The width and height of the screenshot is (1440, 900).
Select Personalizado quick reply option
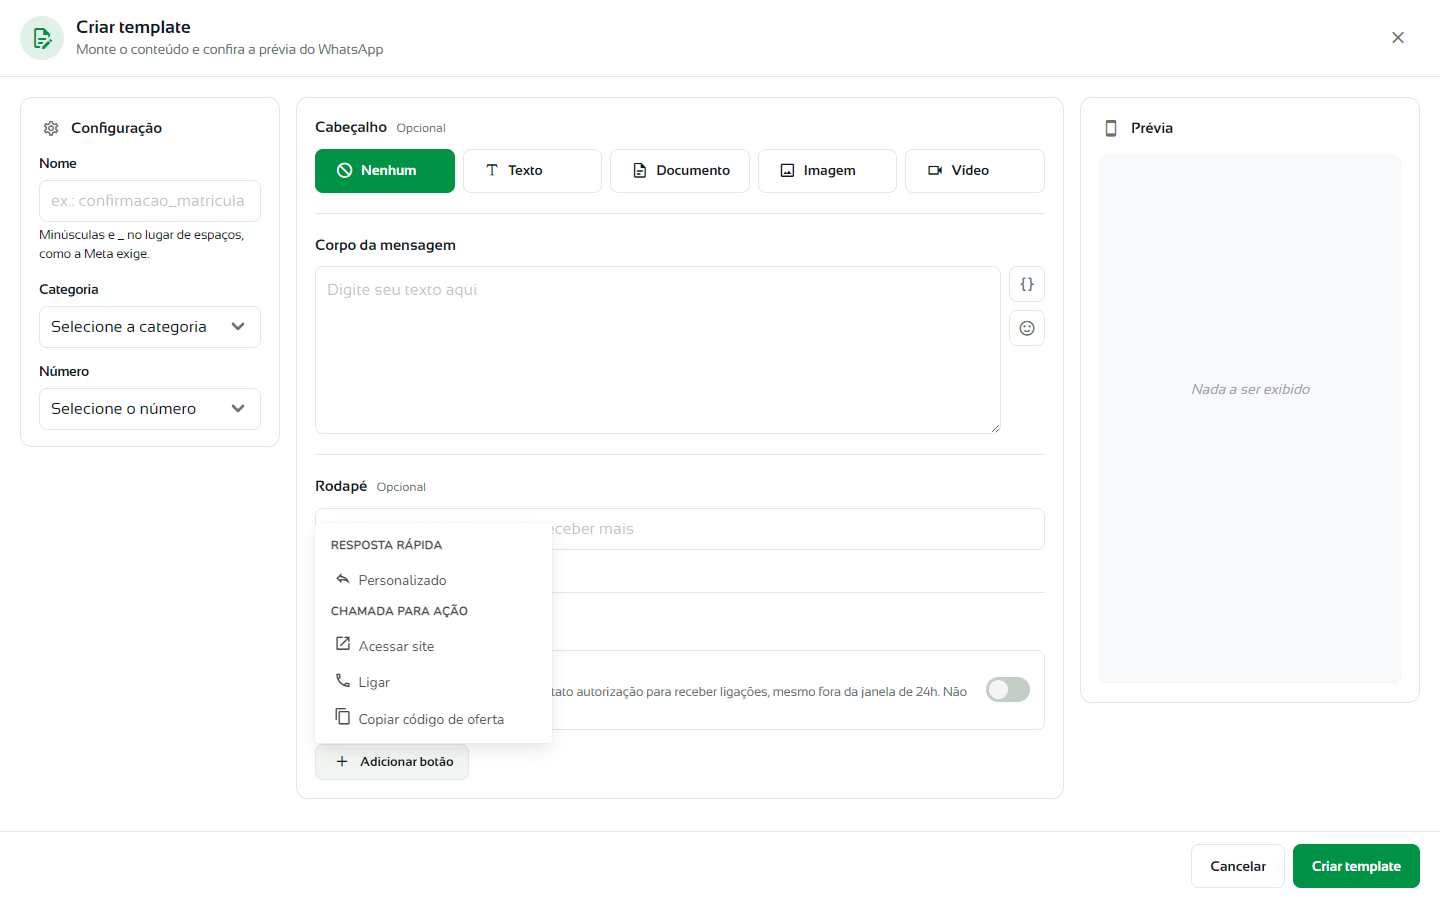pos(433,580)
